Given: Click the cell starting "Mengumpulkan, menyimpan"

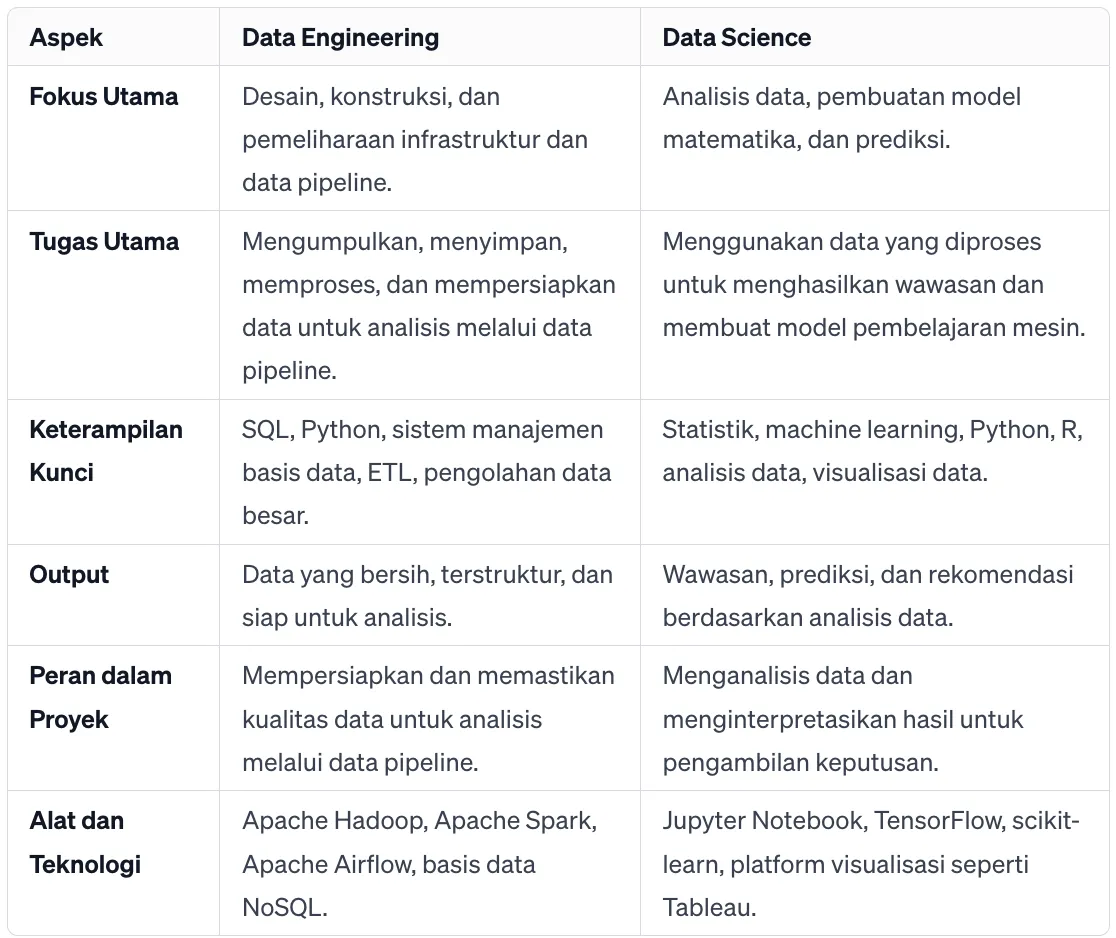Looking at the screenshot, I should pos(429,306).
